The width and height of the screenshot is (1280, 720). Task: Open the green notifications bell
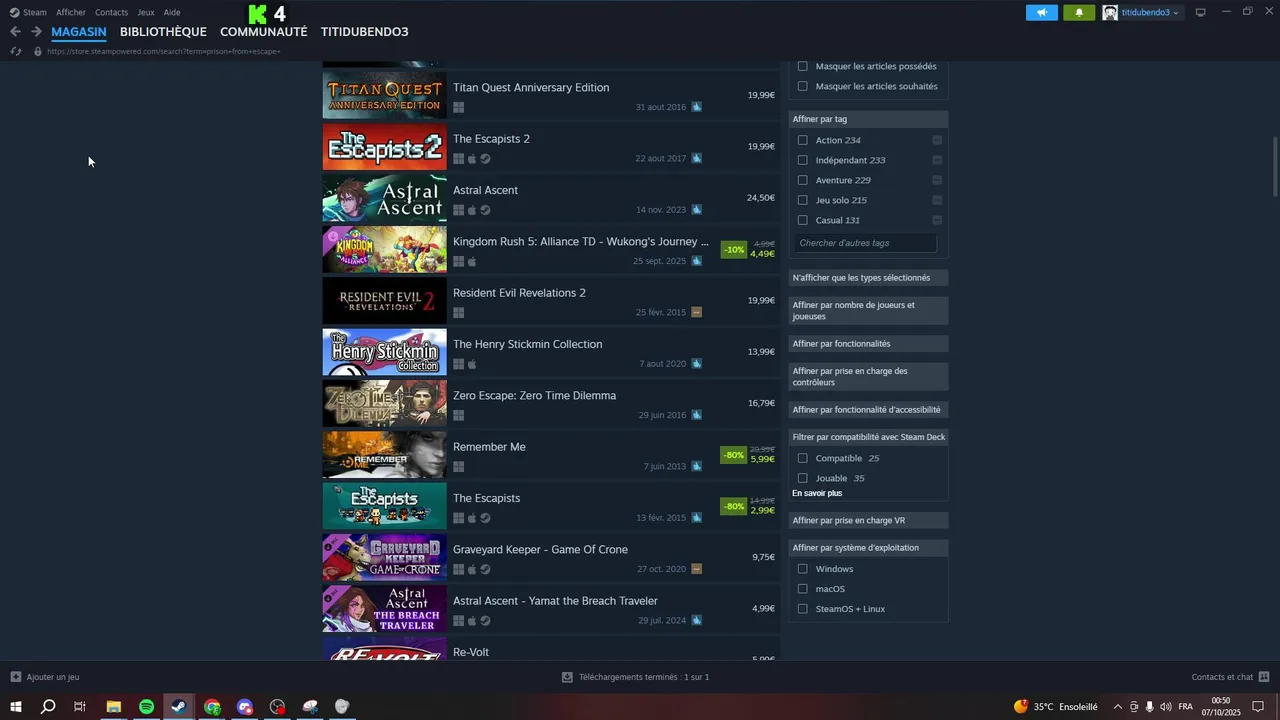(1079, 13)
